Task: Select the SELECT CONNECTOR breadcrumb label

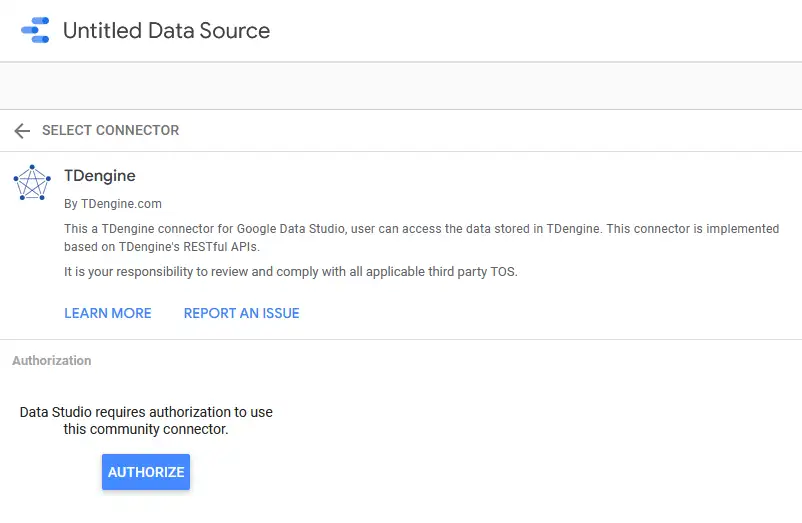Action: [110, 131]
